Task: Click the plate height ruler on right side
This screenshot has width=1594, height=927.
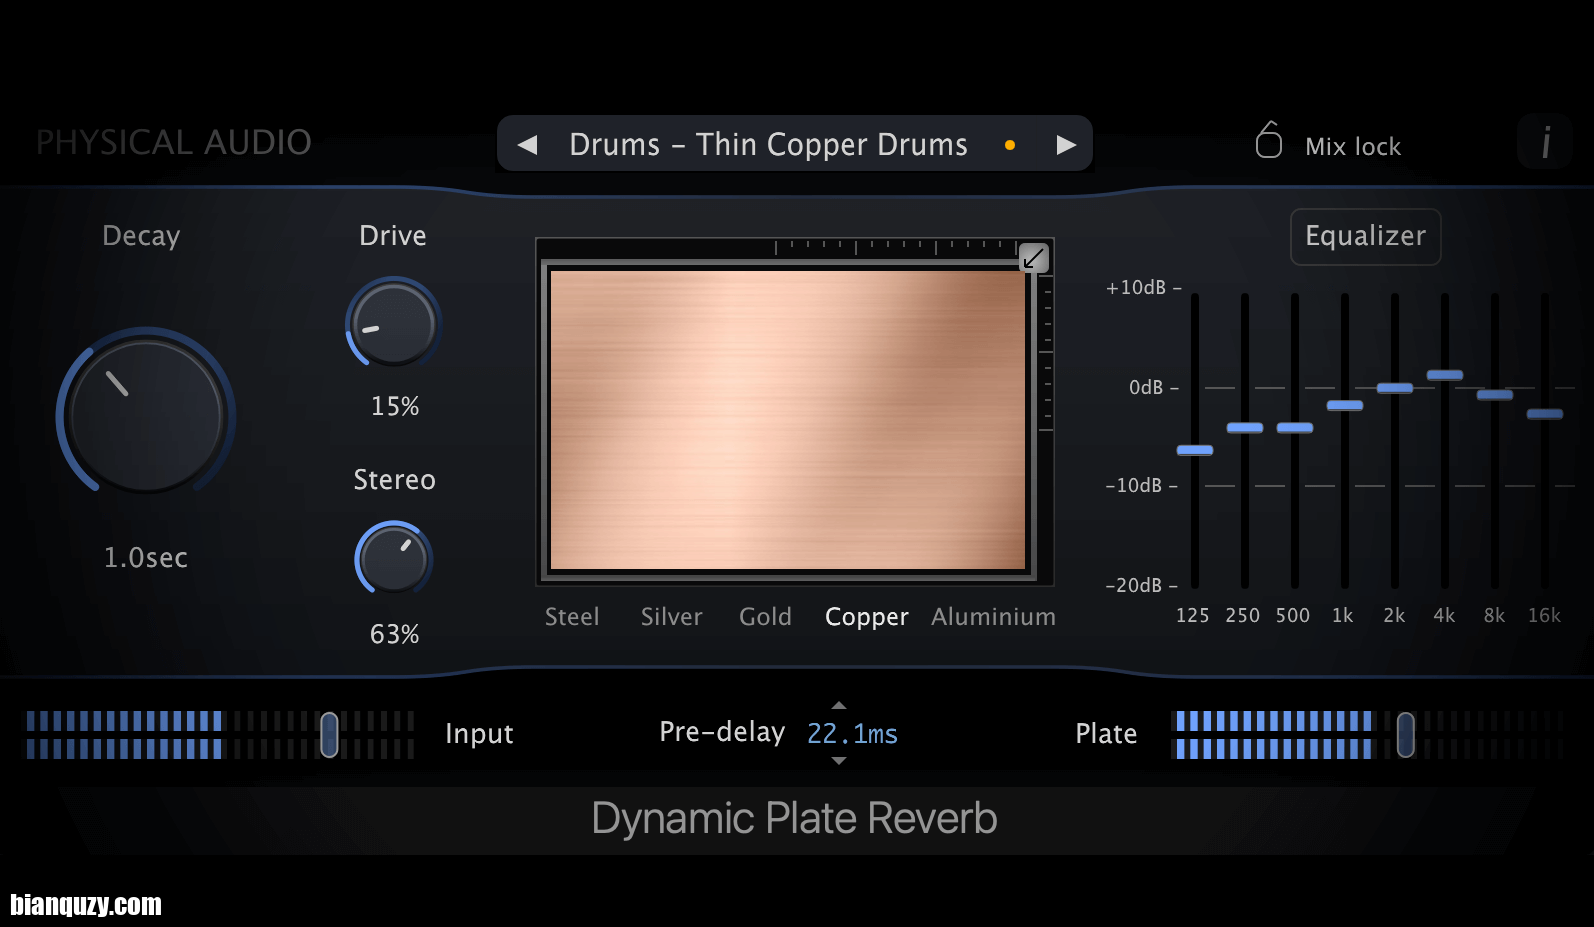Action: pos(1047,352)
